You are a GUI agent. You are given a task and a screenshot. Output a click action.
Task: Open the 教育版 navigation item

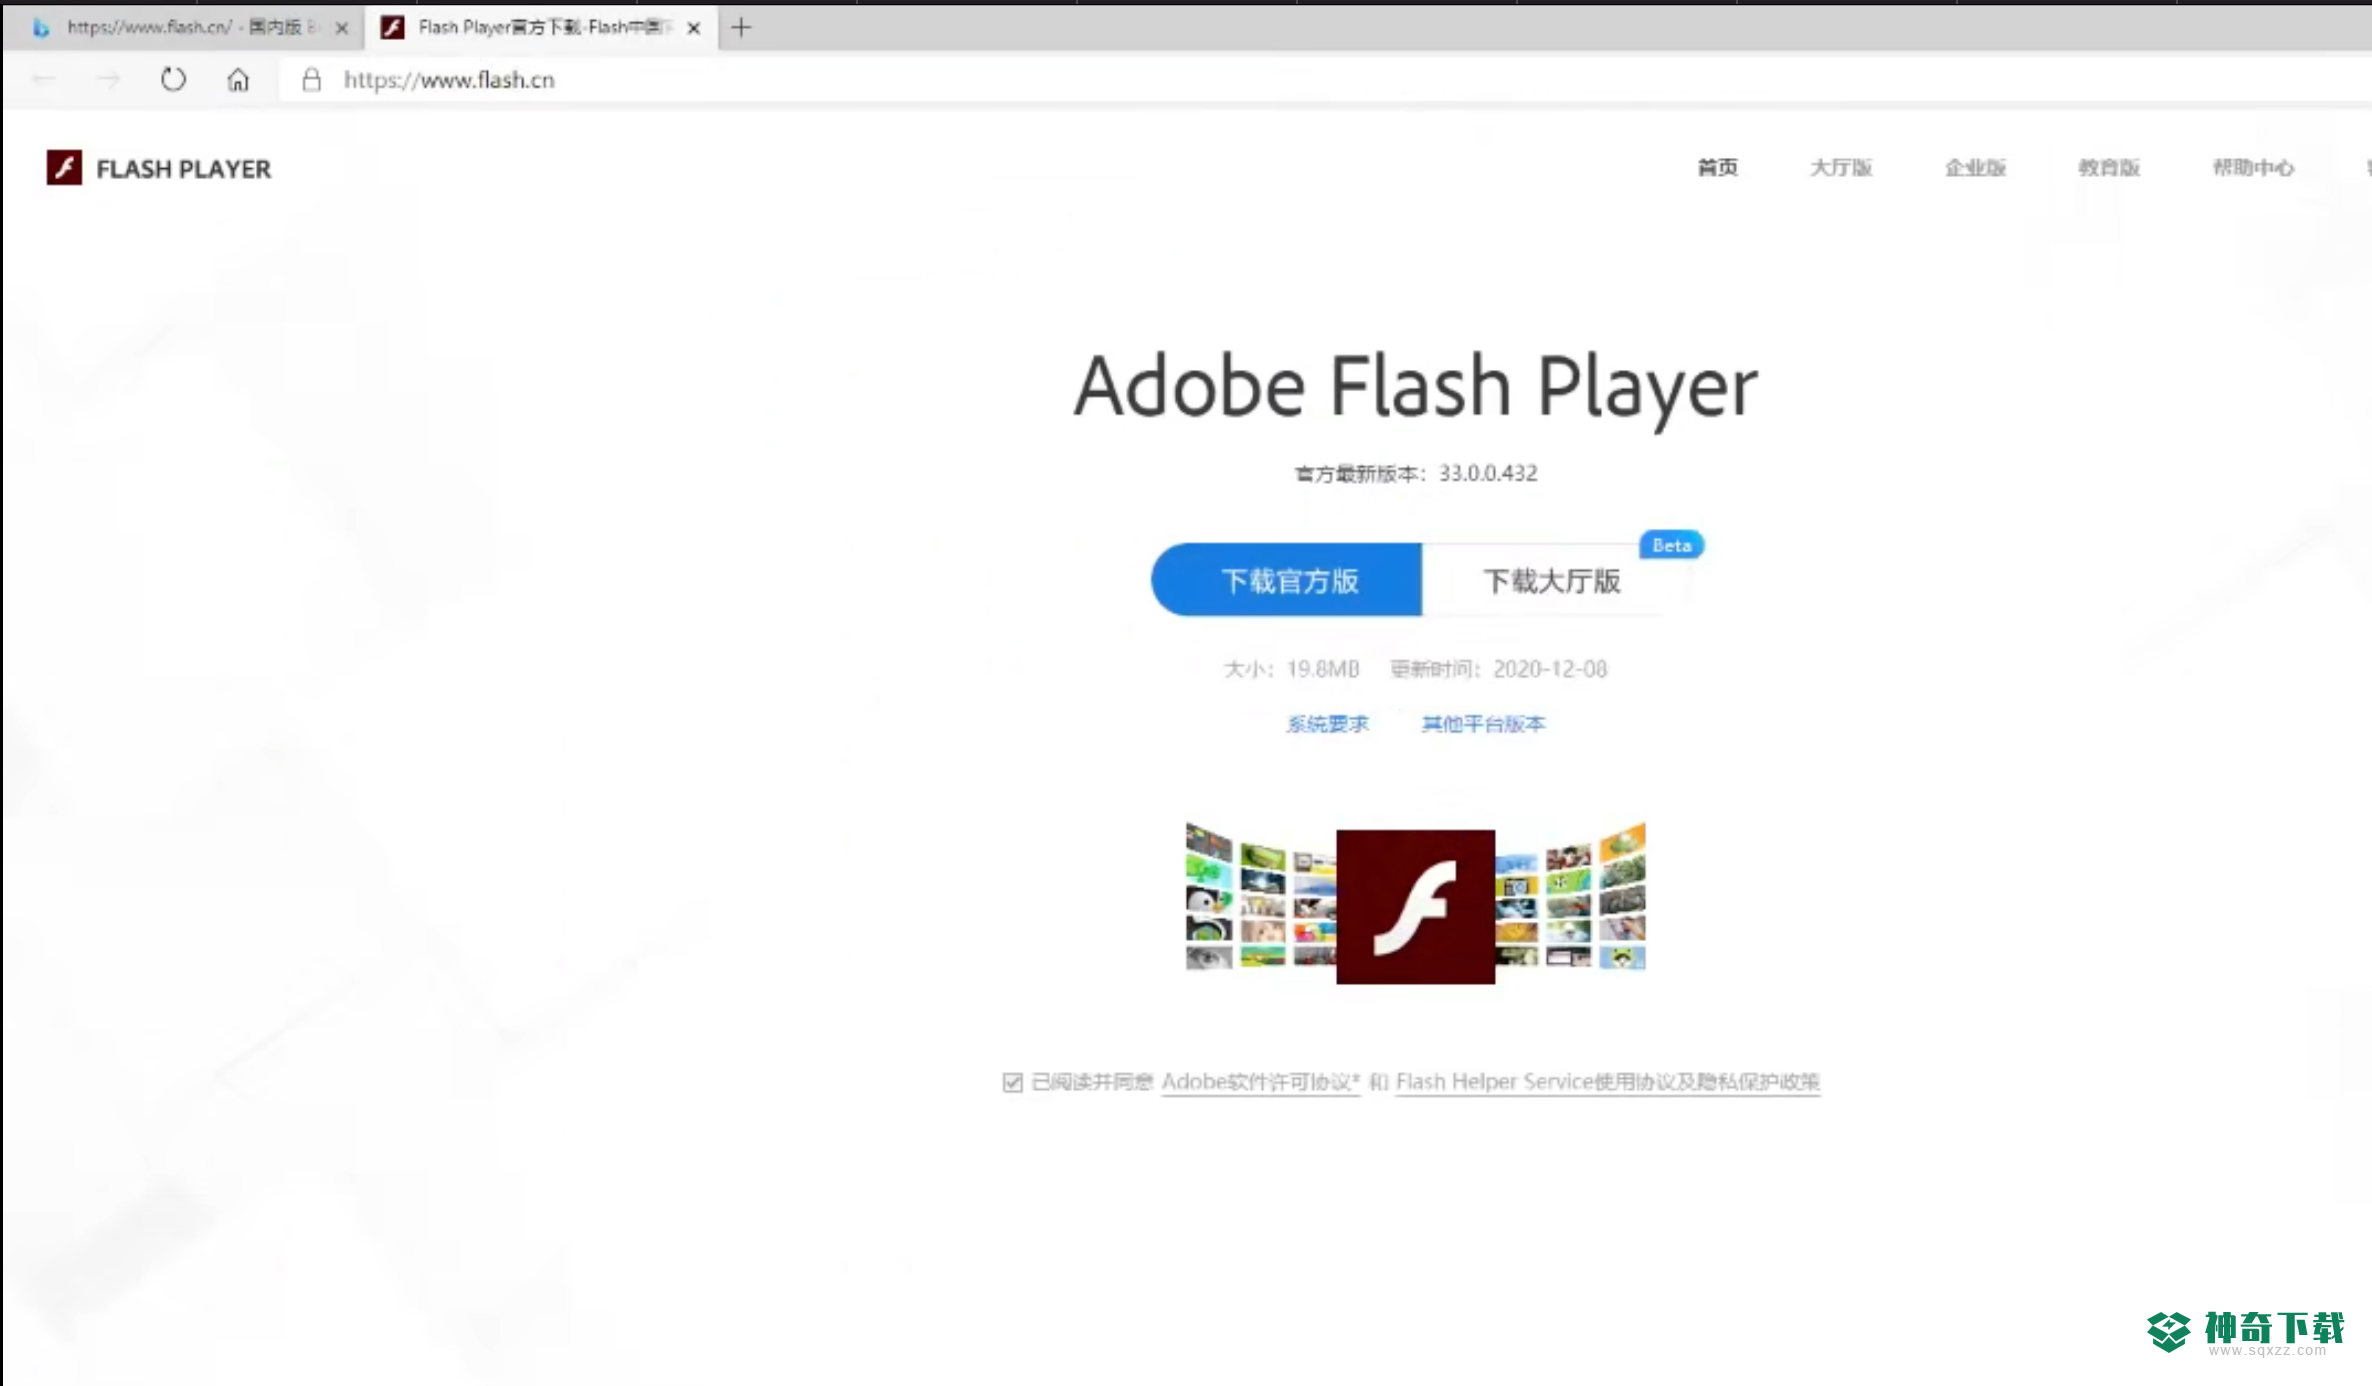tap(2109, 167)
